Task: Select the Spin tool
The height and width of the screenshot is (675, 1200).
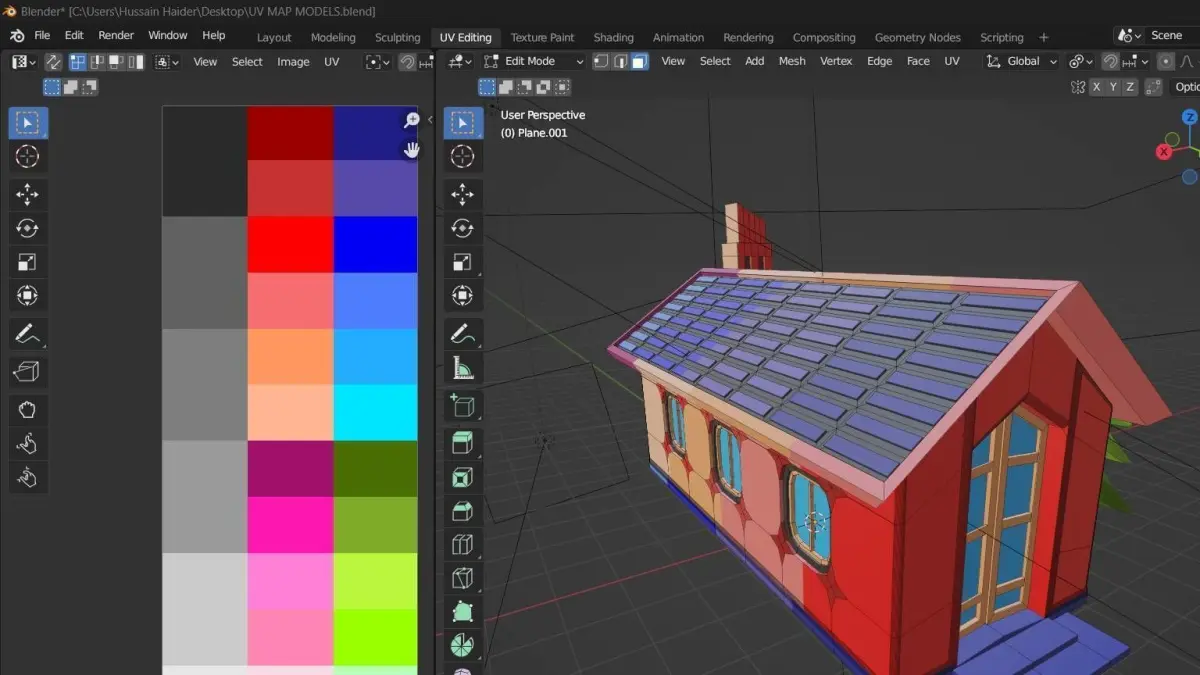Action: [462, 646]
